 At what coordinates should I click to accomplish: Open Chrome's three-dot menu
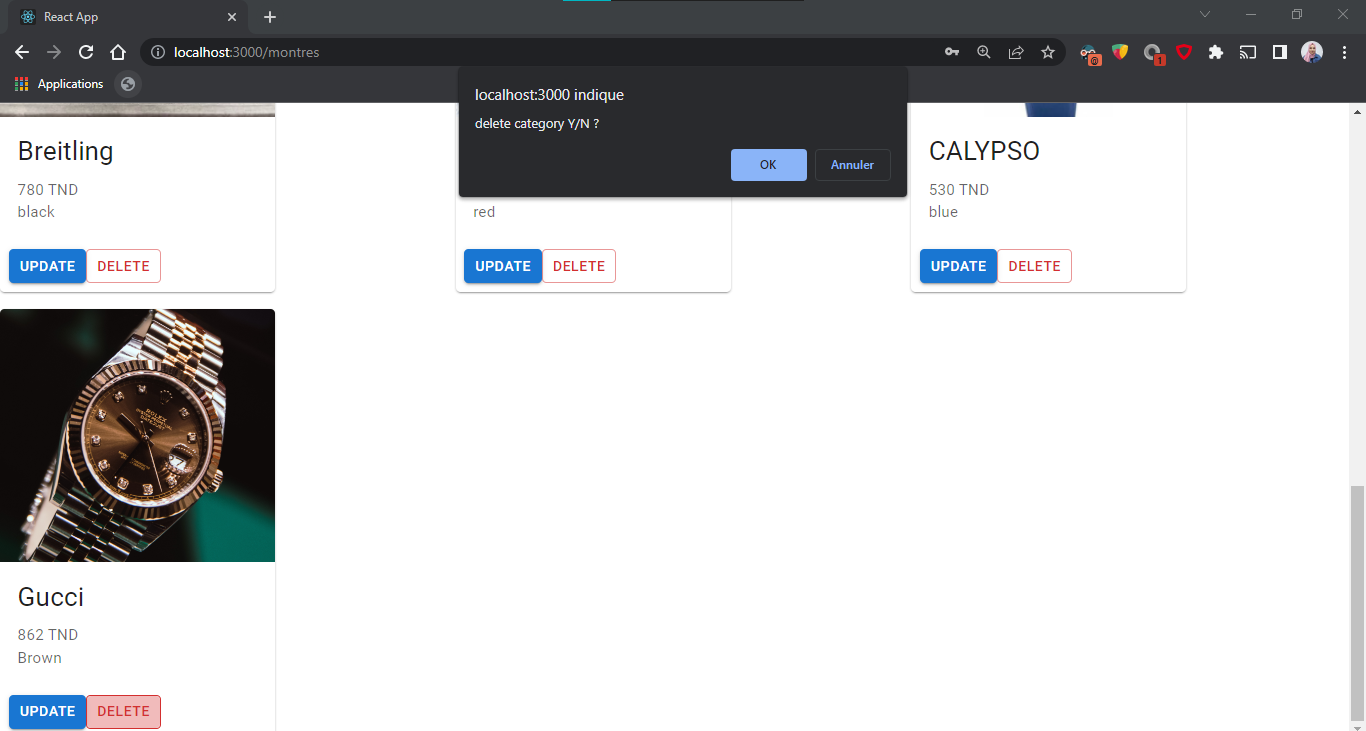(1344, 52)
